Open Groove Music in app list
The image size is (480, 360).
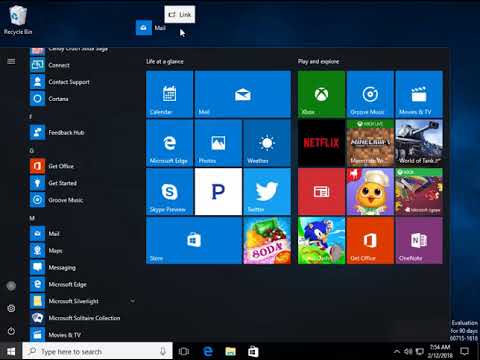click(83, 200)
